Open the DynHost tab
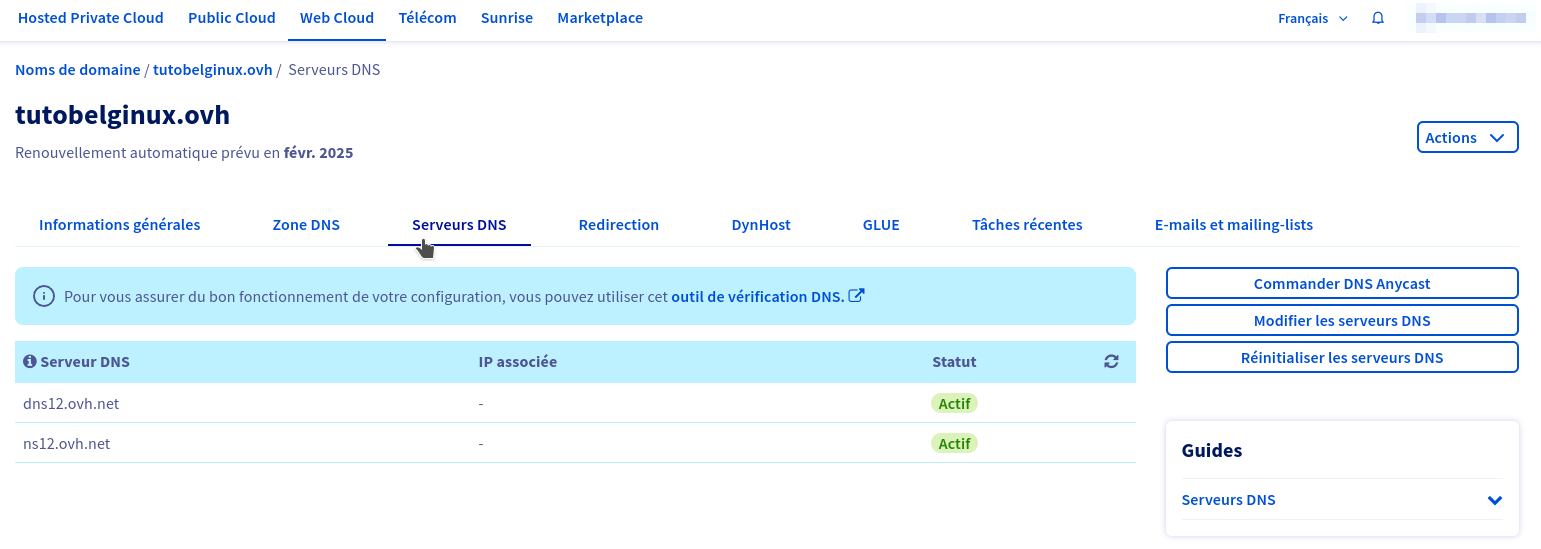Viewport: 1541px width, 549px height. (x=761, y=225)
